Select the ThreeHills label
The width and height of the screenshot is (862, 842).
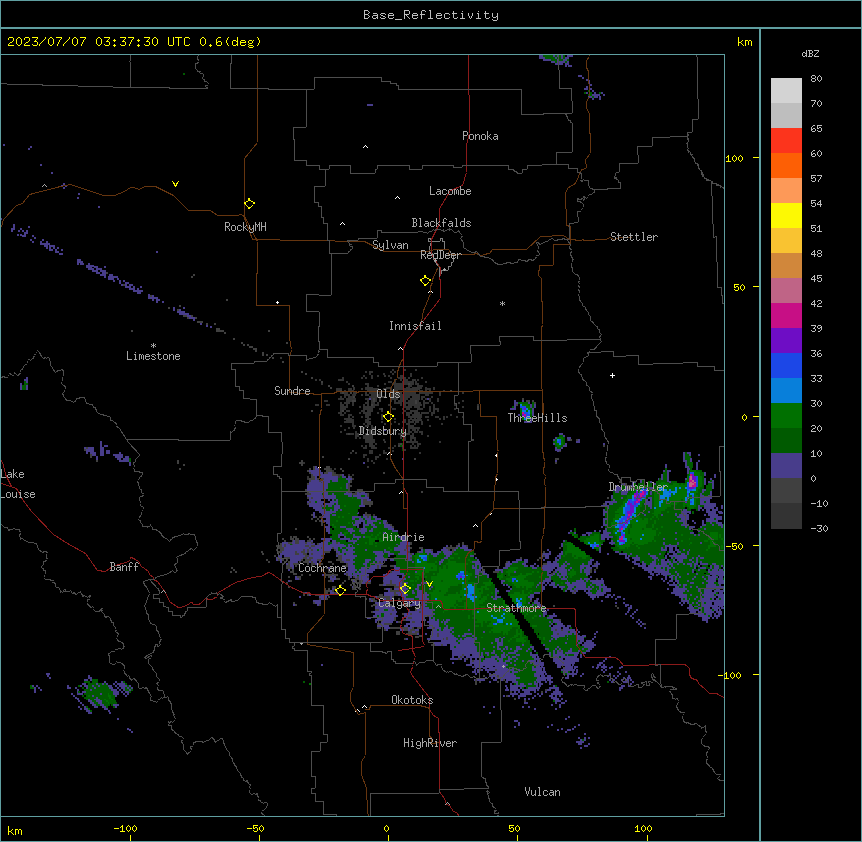pos(537,418)
